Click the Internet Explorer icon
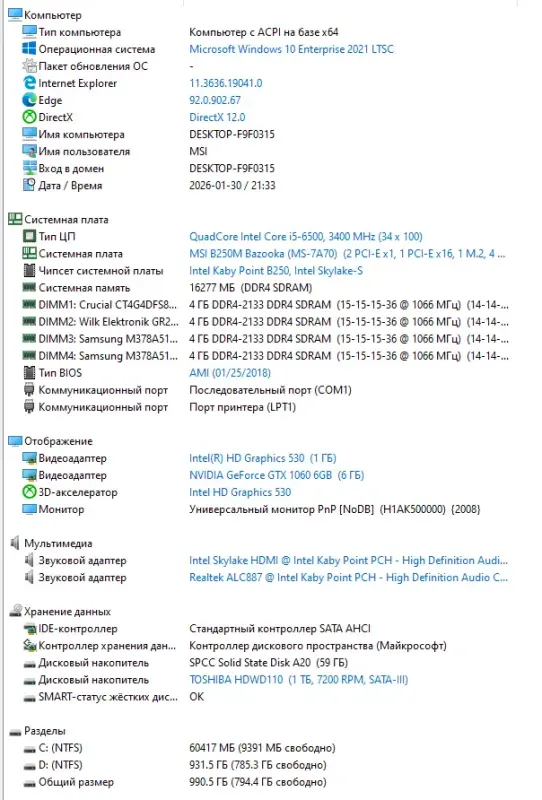 click(x=29, y=83)
